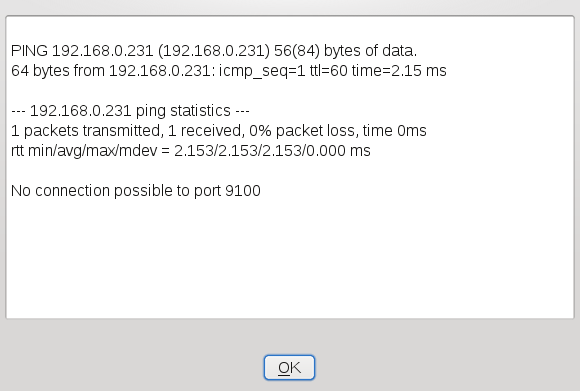Click the 'icmp_seq=1' text
Screen dimensions: 580x391
262,71
